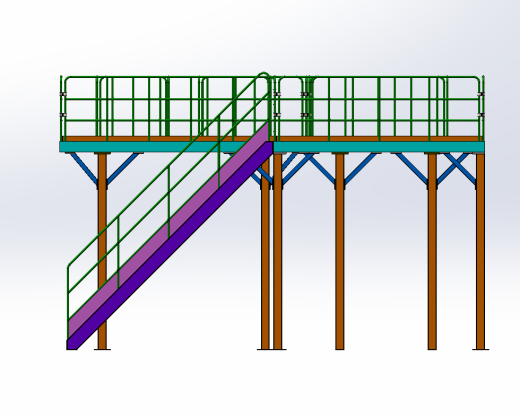Select the right teal platform beam
Image resolution: width=520 pixels, height=417 pixels.
[379, 147]
